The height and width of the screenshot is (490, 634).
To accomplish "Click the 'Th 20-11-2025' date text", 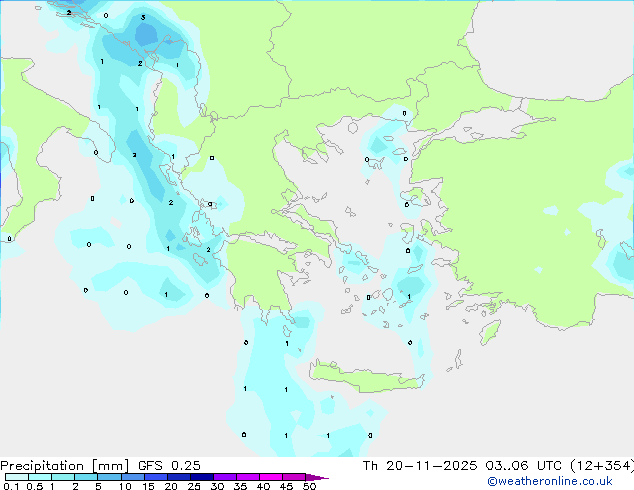I will (420, 466).
